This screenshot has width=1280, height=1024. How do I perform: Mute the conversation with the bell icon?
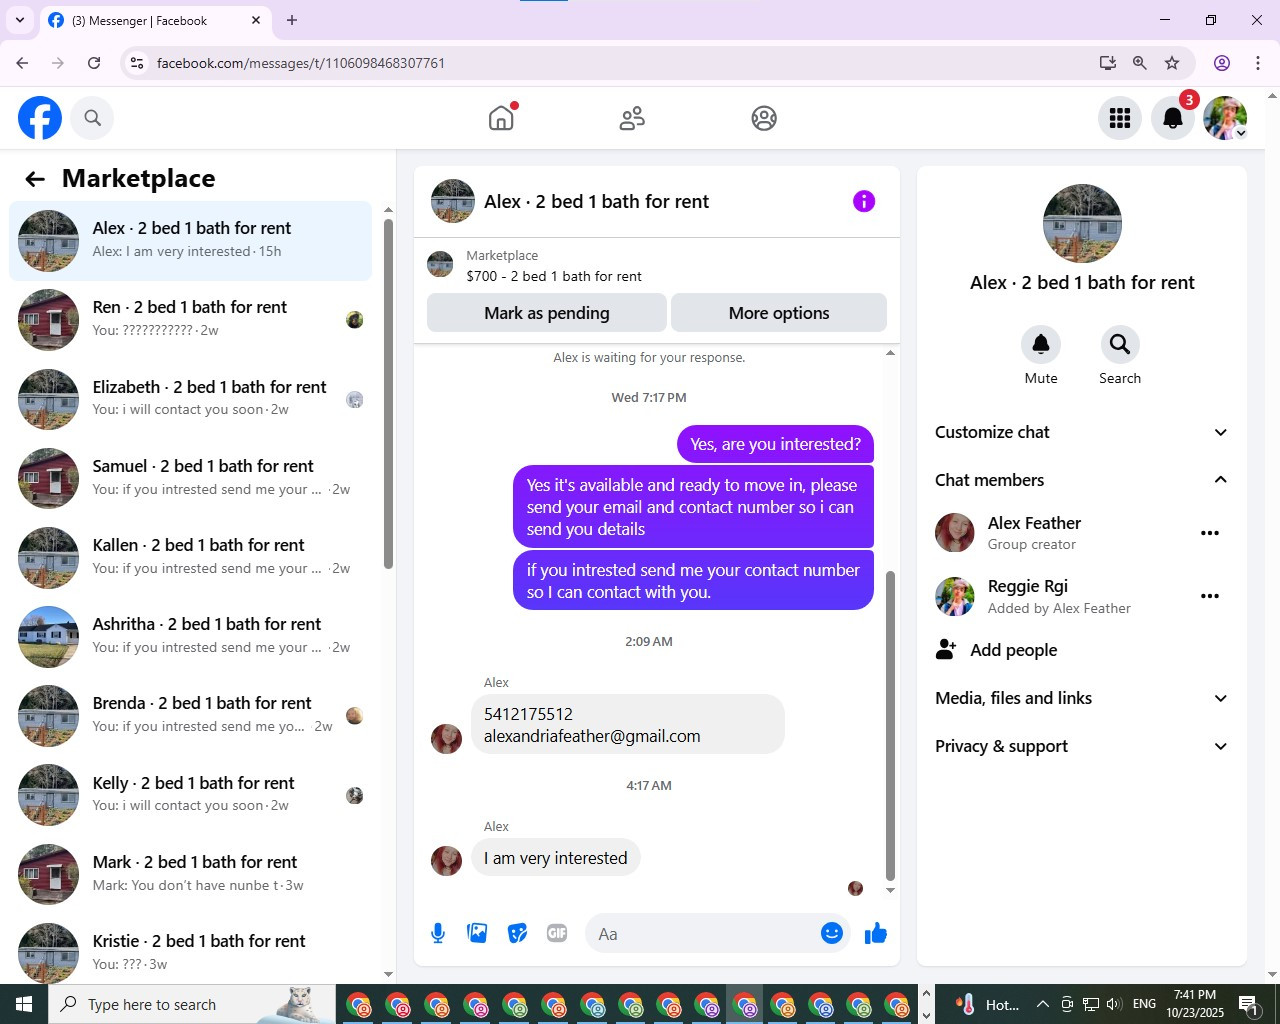(1041, 344)
